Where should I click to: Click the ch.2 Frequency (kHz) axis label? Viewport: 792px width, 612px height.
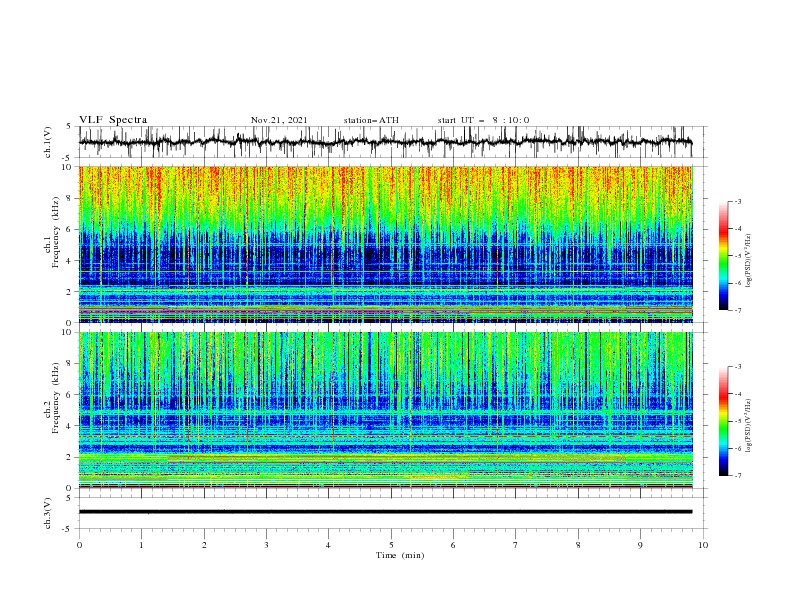[x=52, y=398]
